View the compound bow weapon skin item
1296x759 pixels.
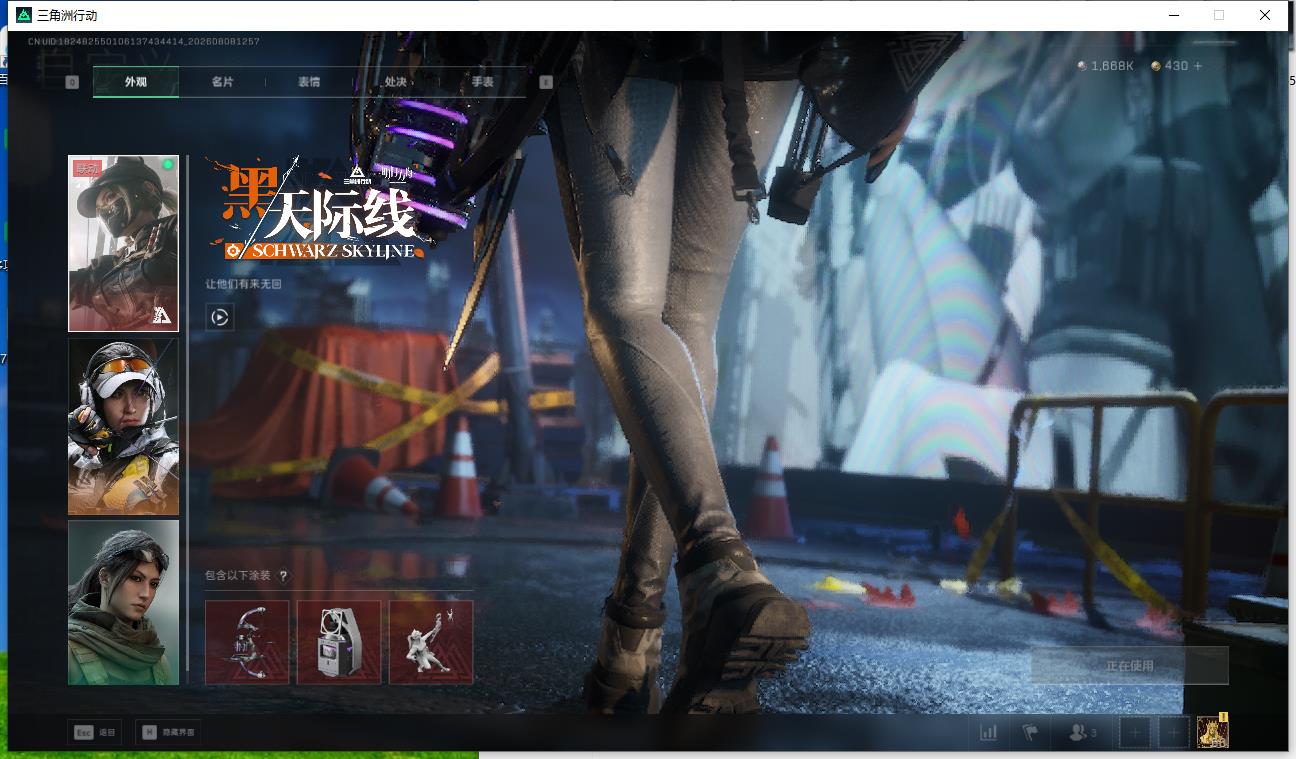point(247,642)
